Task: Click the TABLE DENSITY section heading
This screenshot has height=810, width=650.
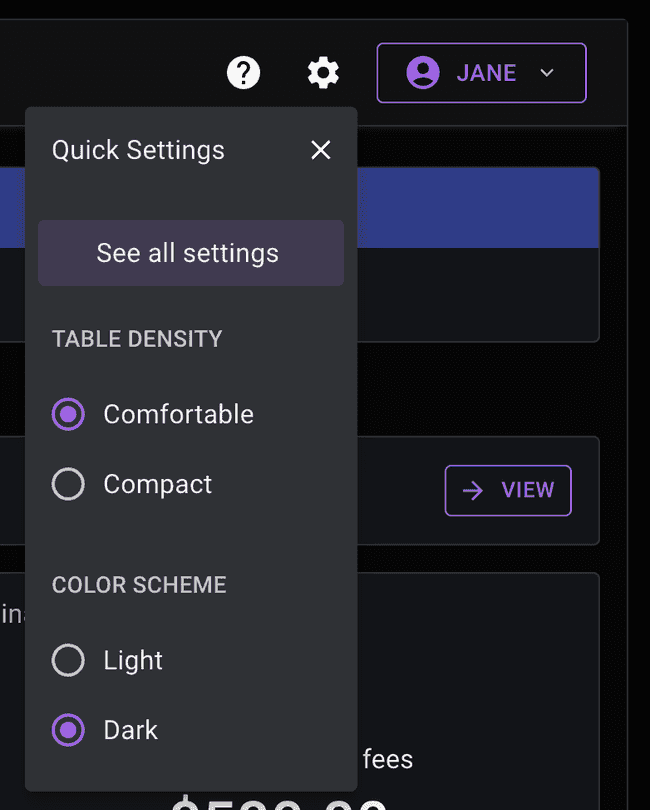Action: [x=137, y=339]
